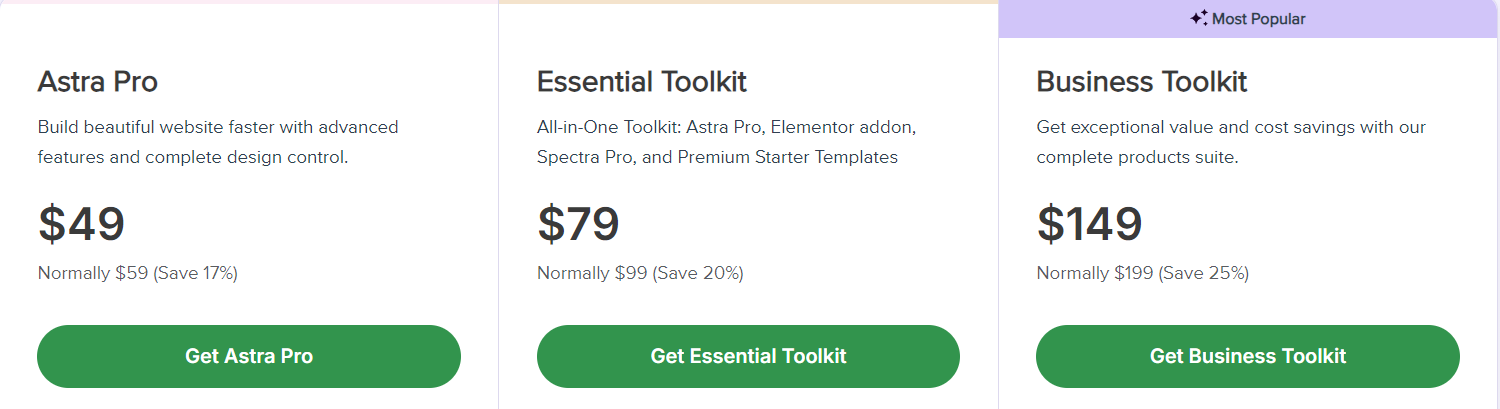The width and height of the screenshot is (1500, 409).
Task: Click the Normally $99 (Save 20%) text
Action: [x=640, y=273]
